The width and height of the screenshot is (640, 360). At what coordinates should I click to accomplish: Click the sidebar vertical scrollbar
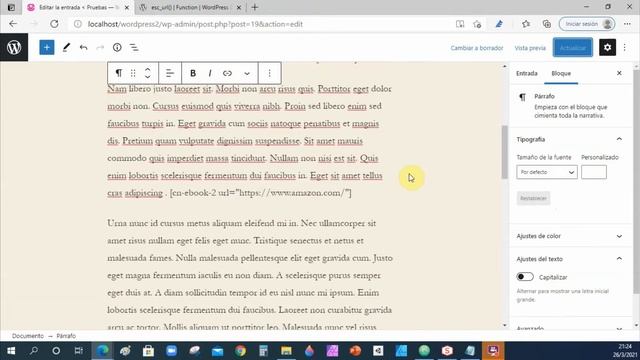pos(637,182)
